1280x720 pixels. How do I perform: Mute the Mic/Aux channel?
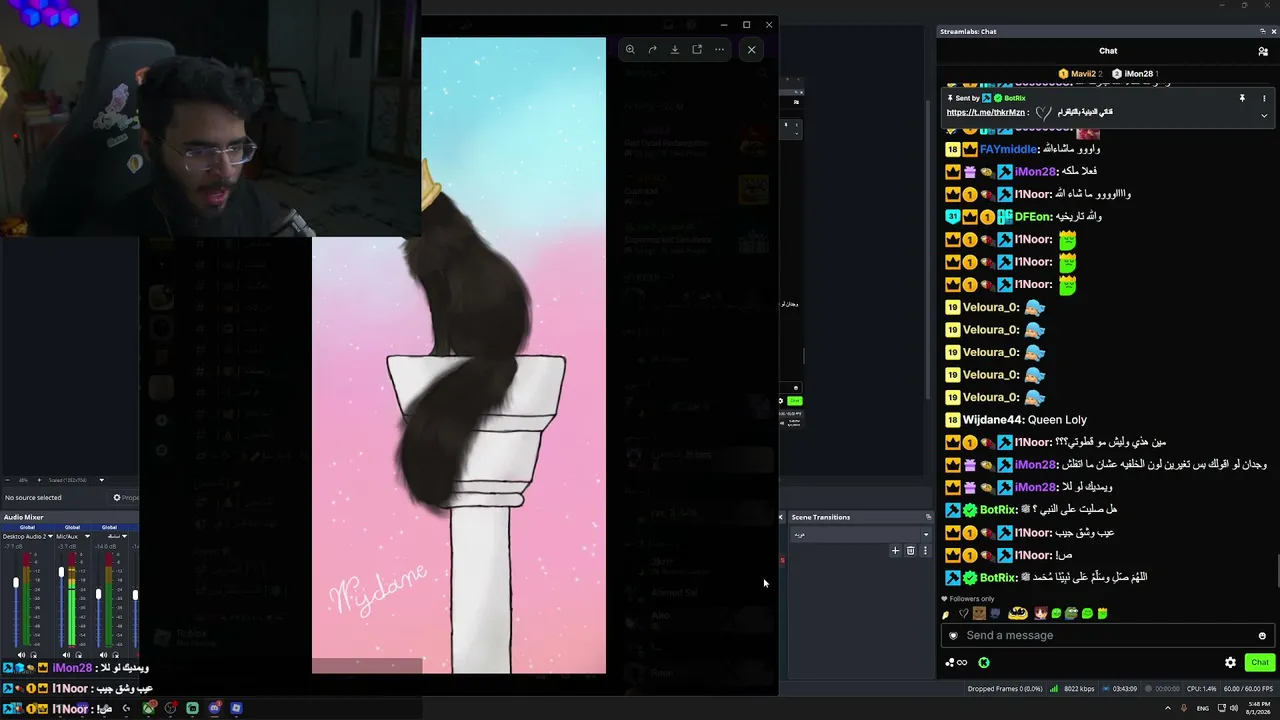coord(66,655)
